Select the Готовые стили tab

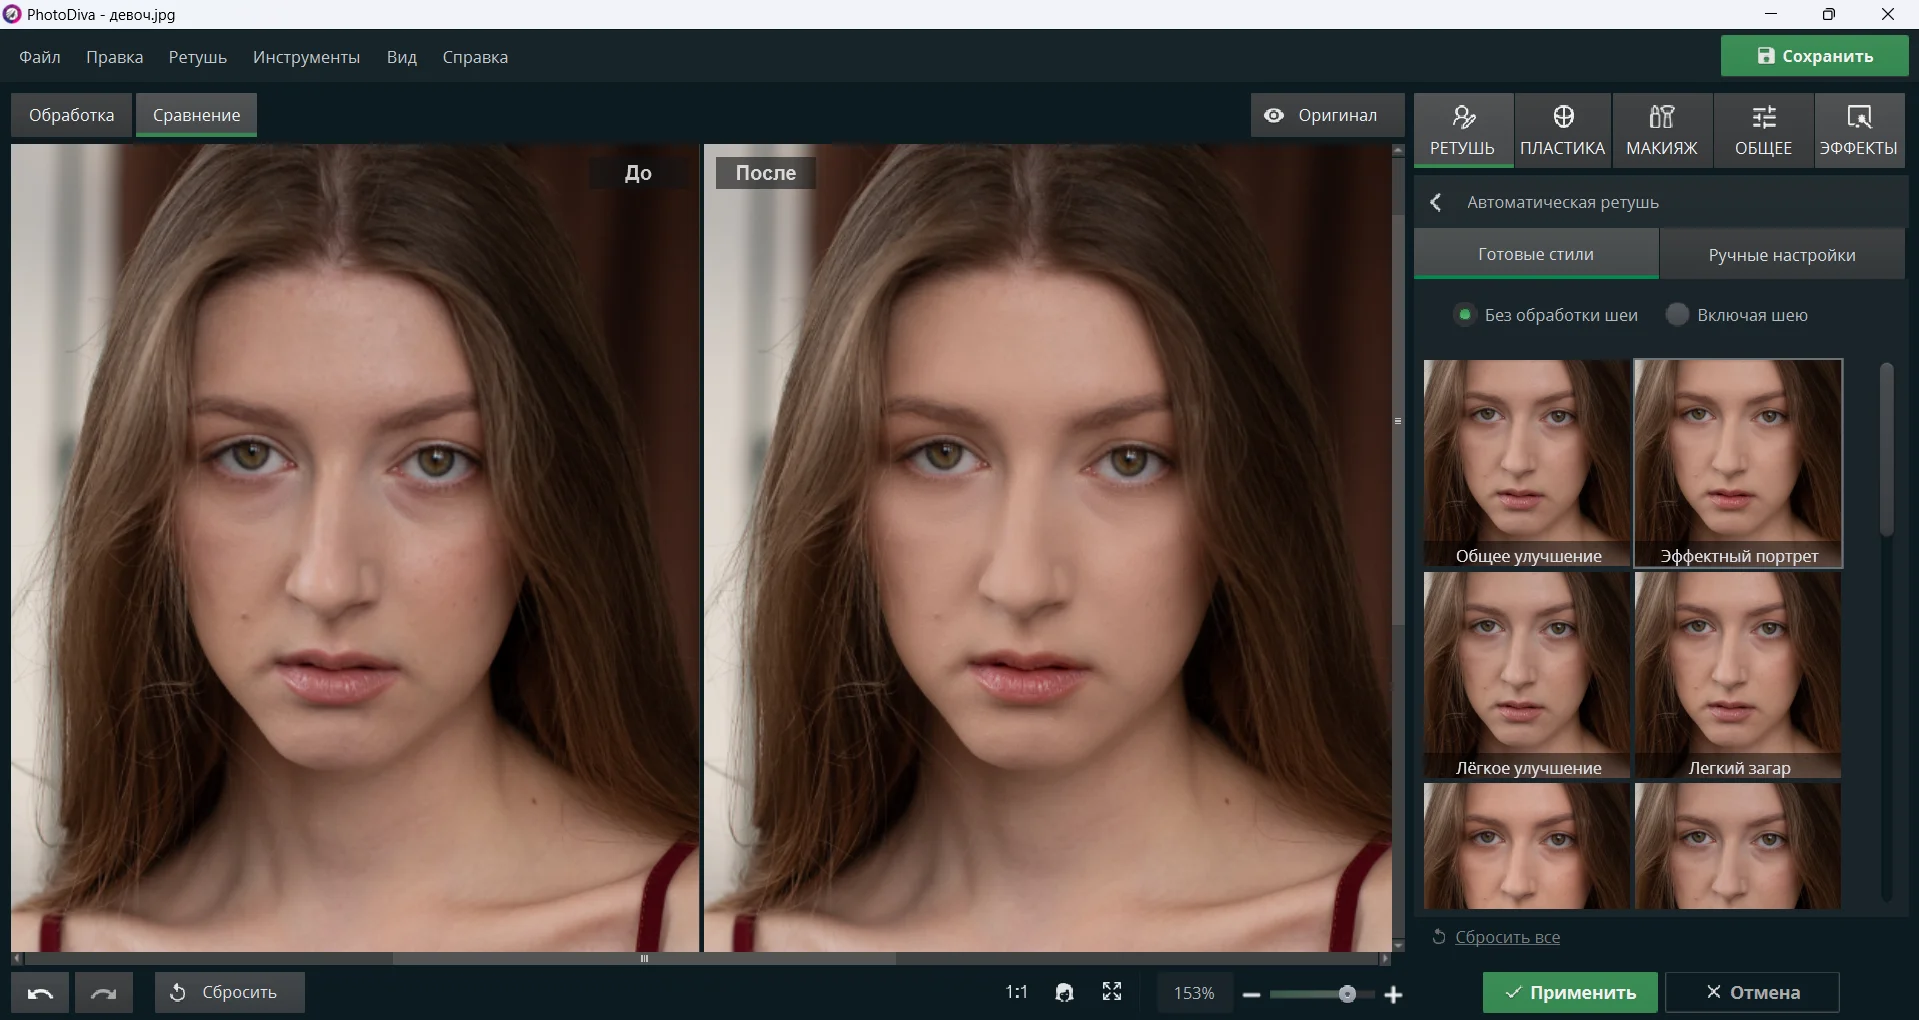(x=1536, y=254)
